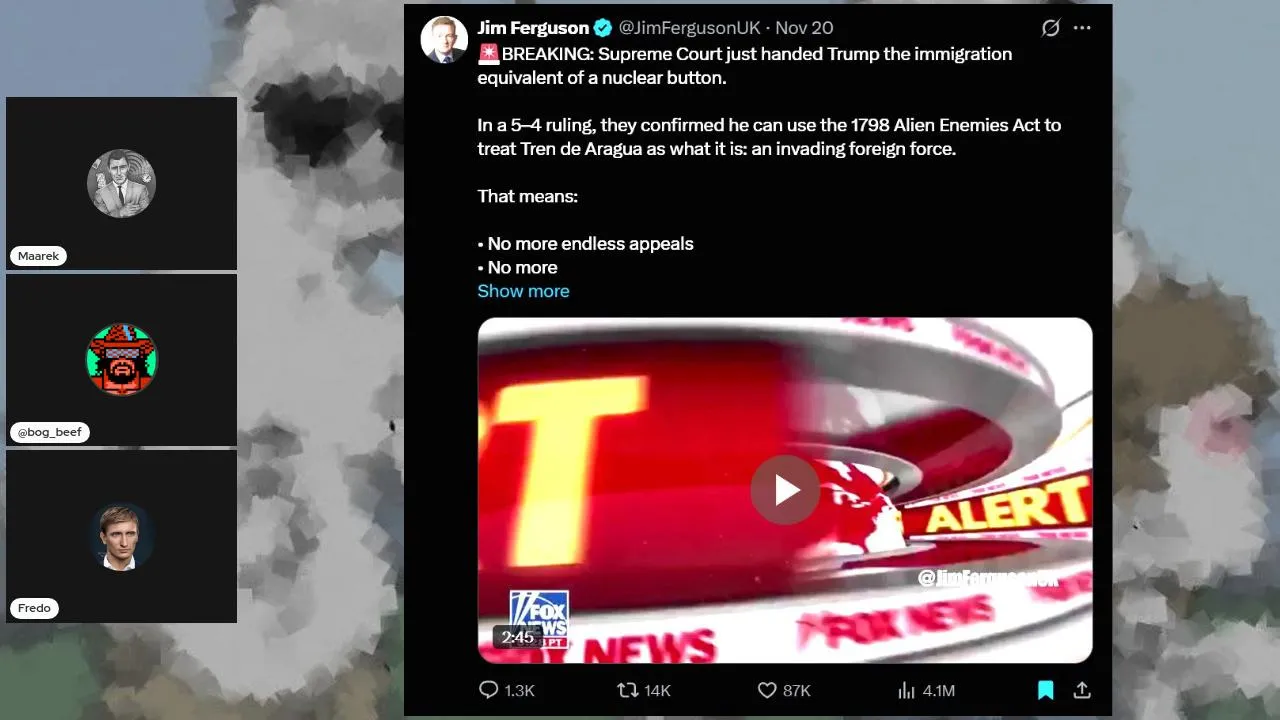Click the Grok slashed-circle icon
The width and height of the screenshot is (1280, 720).
pyautogui.click(x=1050, y=28)
